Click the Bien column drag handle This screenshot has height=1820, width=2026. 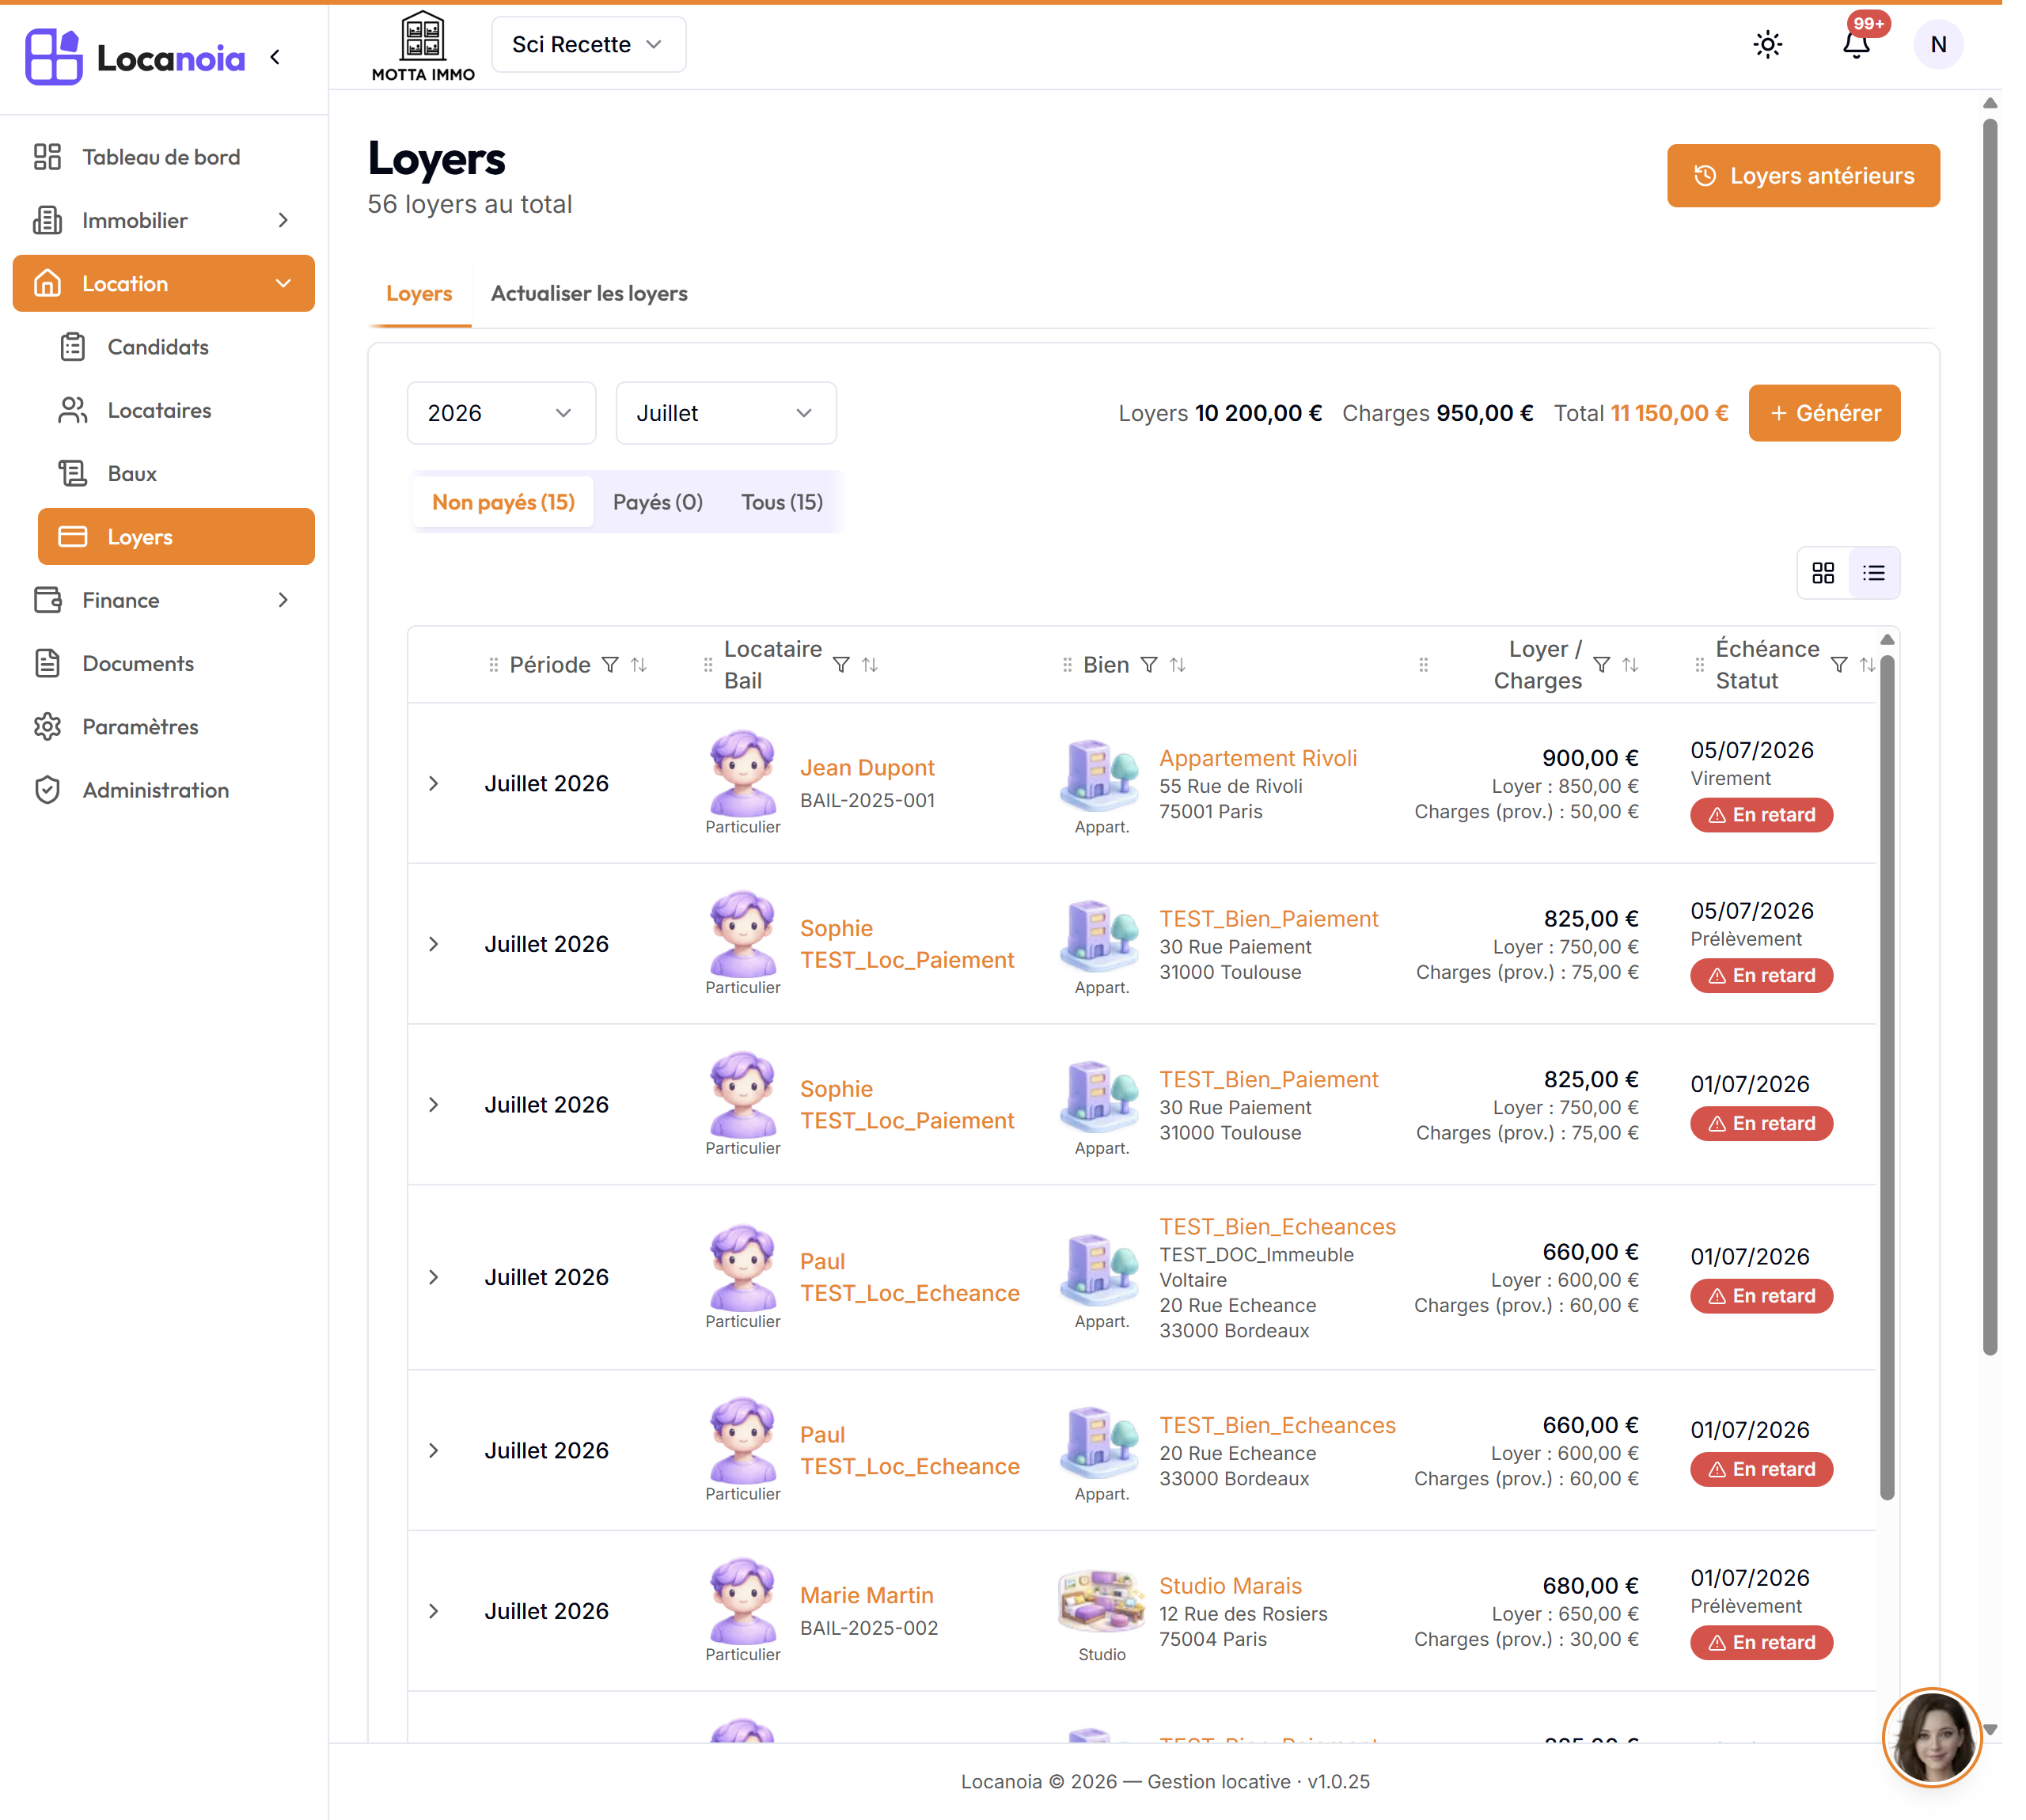[1067, 665]
